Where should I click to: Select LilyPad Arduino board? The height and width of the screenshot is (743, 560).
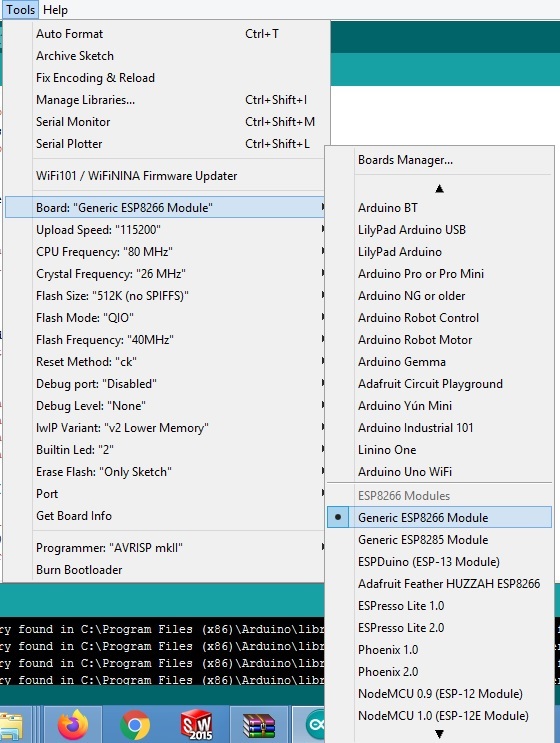pos(439,252)
